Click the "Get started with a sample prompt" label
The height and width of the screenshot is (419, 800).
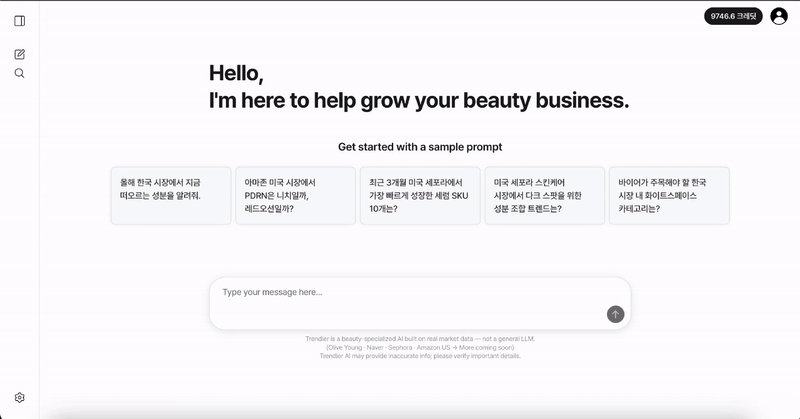click(420, 147)
